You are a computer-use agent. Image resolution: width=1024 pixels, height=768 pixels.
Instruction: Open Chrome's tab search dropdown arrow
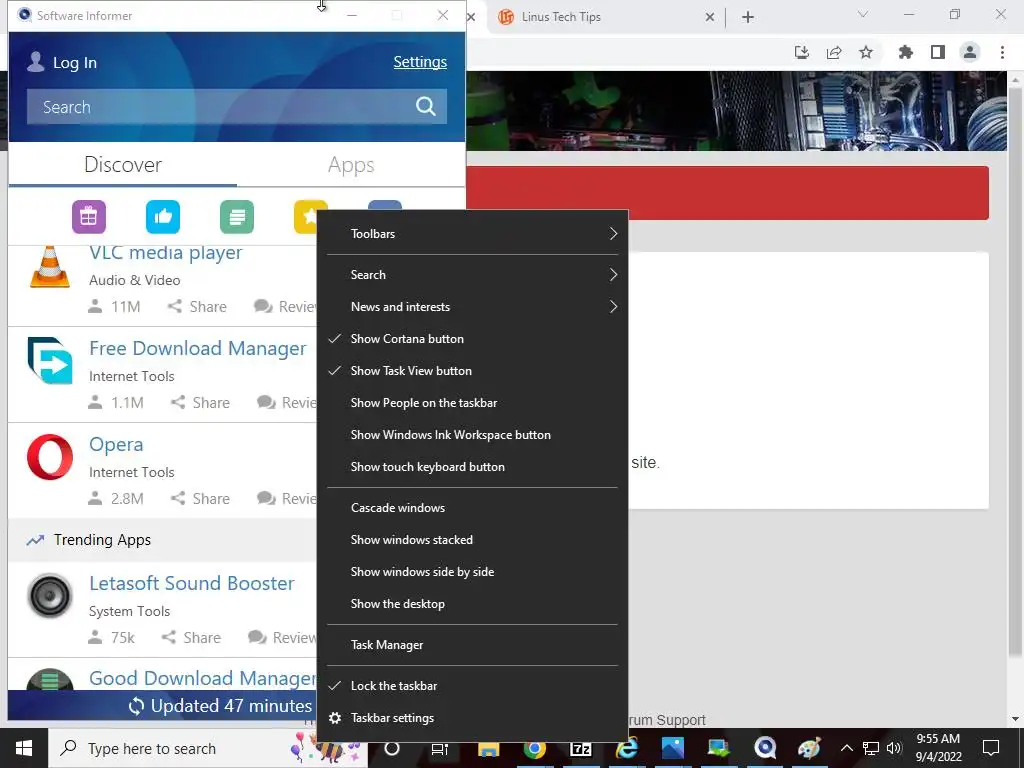click(863, 14)
